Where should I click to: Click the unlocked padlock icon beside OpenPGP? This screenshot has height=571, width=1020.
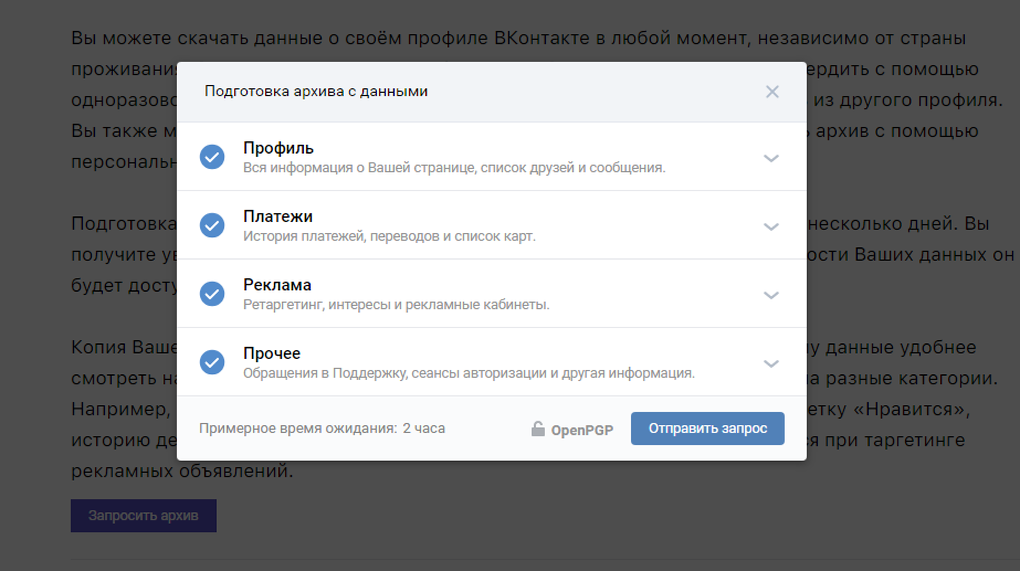(x=538, y=429)
